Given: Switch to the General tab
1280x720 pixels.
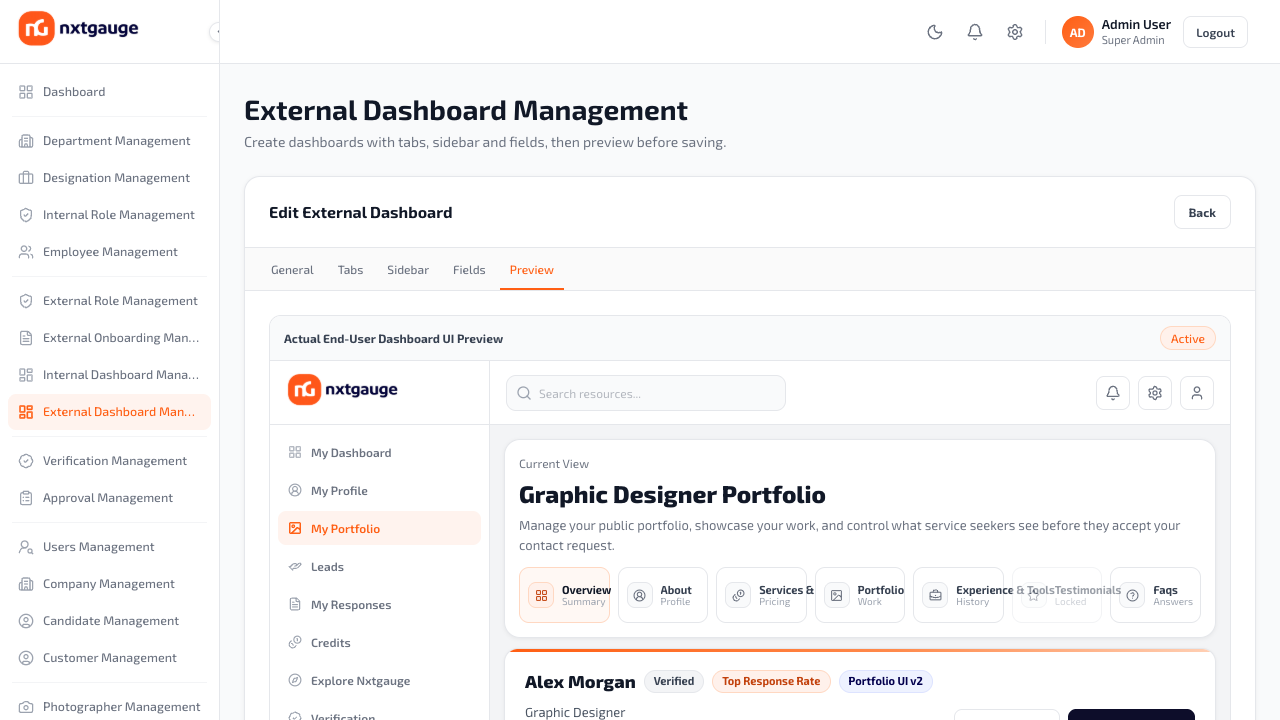Looking at the screenshot, I should point(292,270).
